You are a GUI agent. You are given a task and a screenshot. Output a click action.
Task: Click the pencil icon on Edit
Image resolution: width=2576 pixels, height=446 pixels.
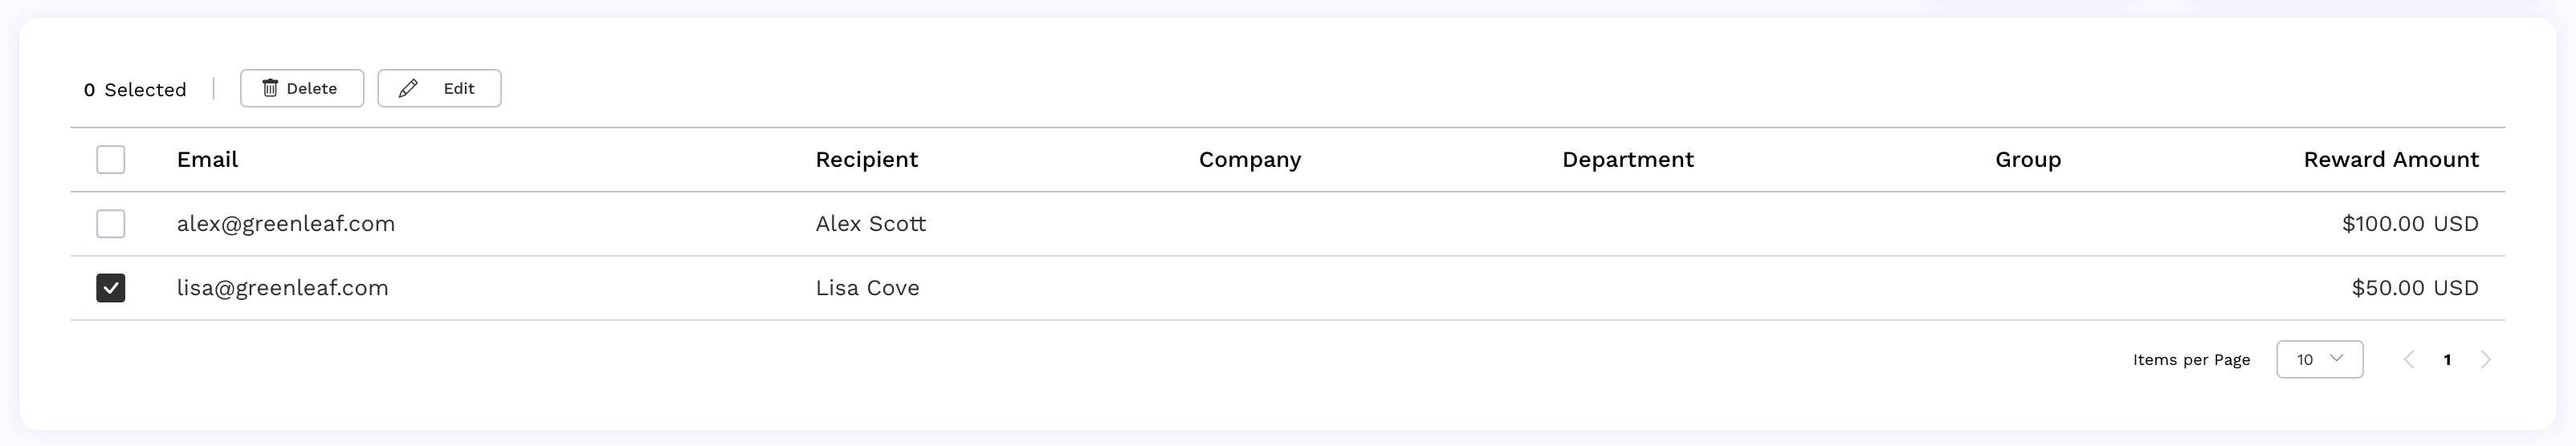[x=408, y=88]
